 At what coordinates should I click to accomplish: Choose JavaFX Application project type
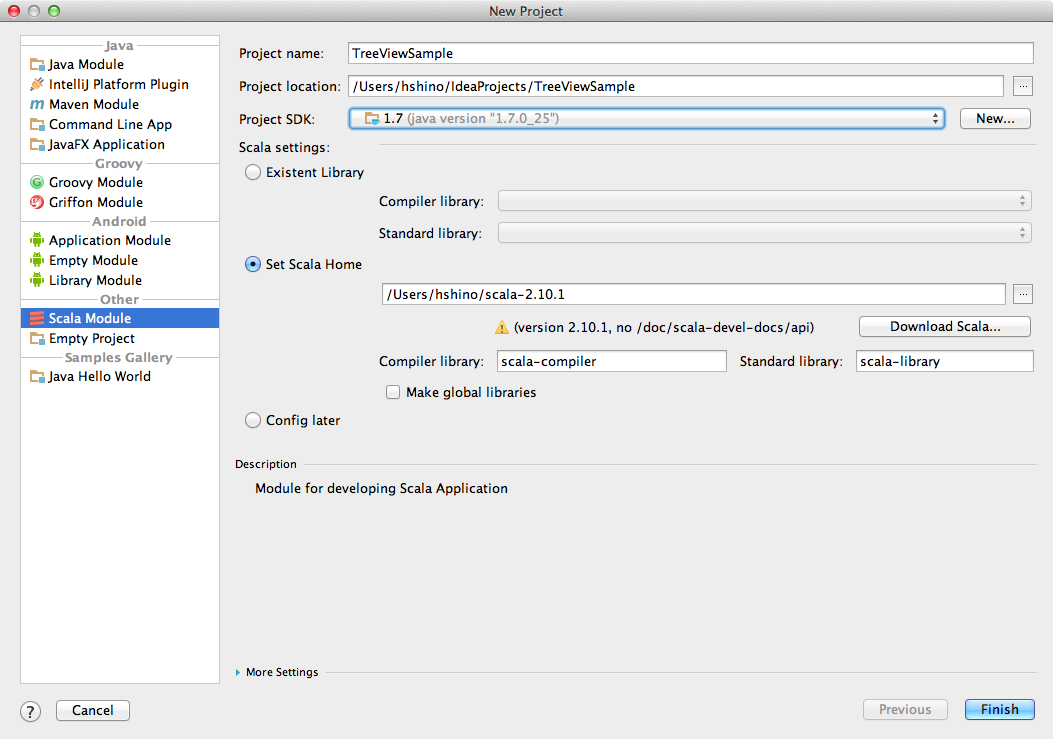tap(120, 144)
